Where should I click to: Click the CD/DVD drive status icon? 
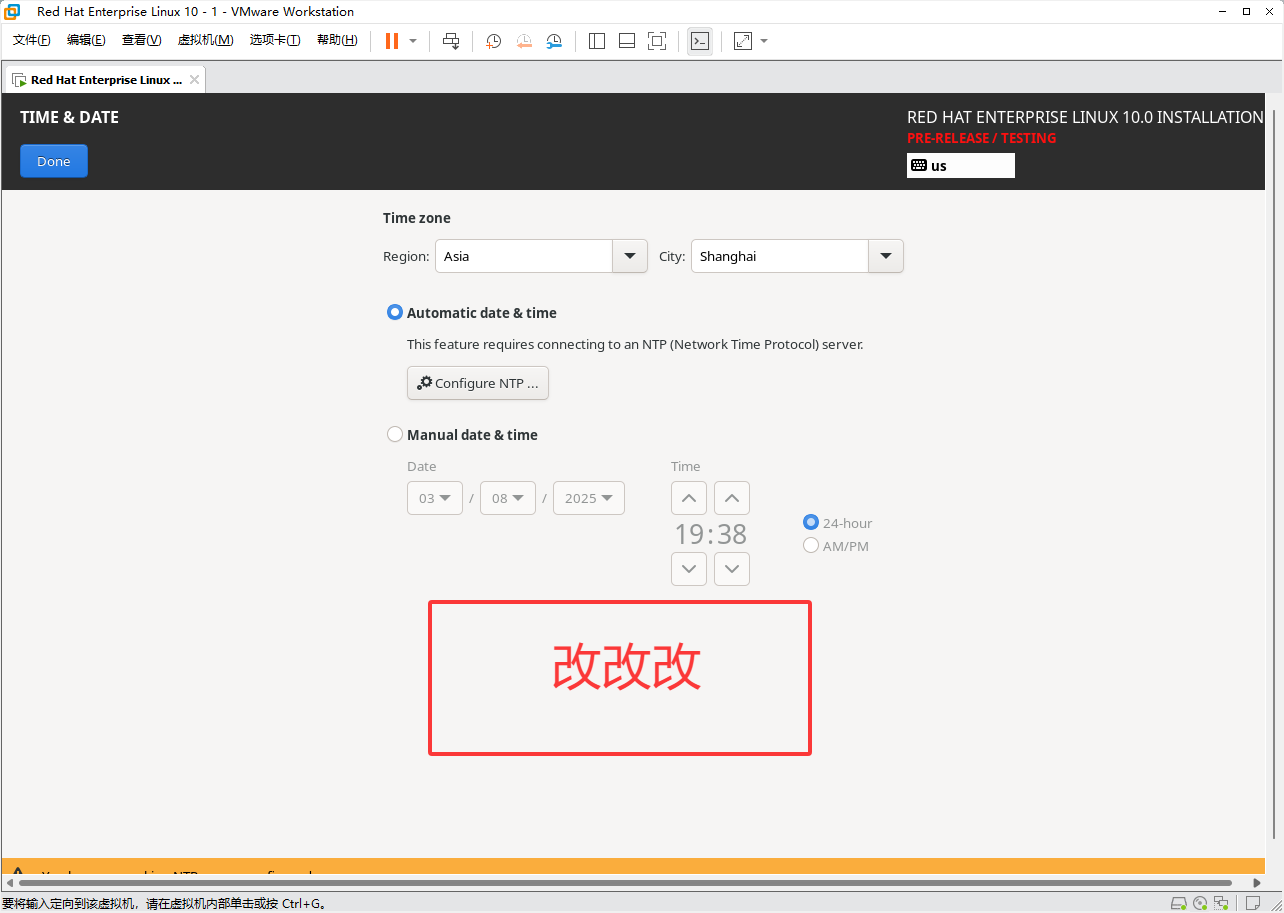coord(1200,904)
